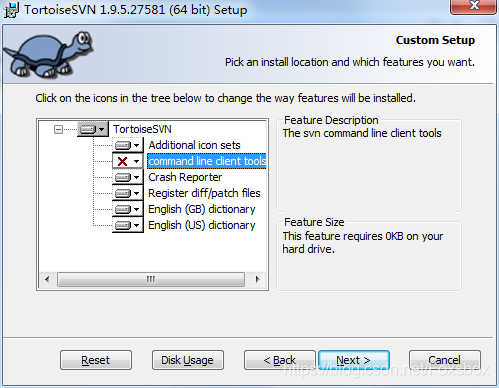Cancel the TortoiseSVN setup
The image size is (499, 388).
click(x=445, y=360)
